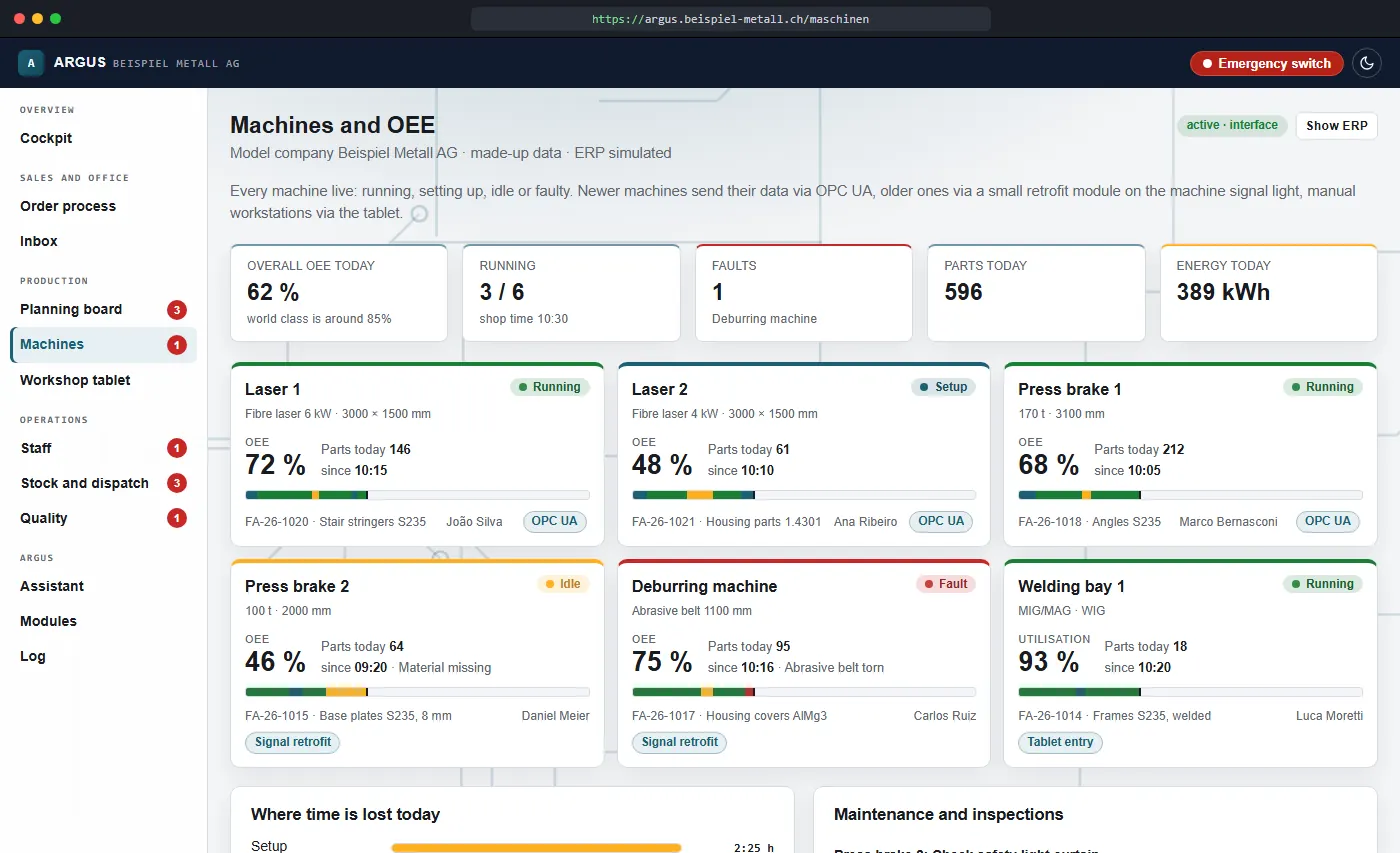Open the Inbox sidebar item
1400x853 pixels.
(39, 241)
